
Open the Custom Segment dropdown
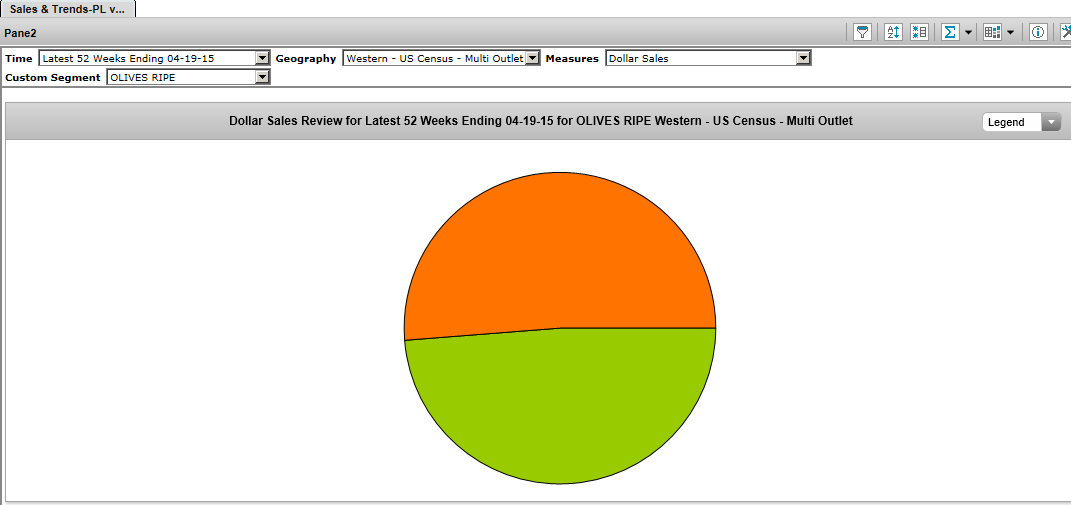(x=262, y=77)
